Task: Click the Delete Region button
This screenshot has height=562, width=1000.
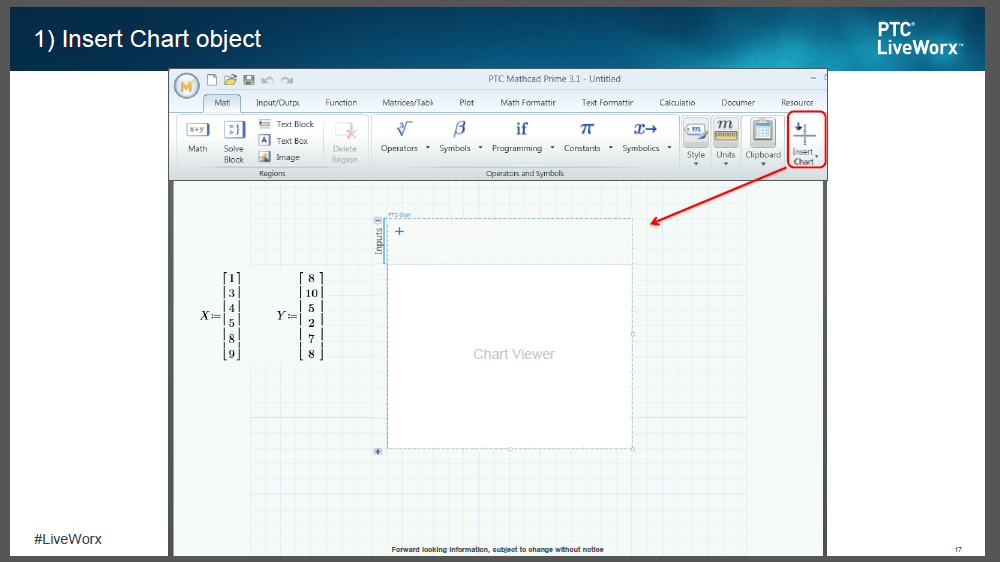Action: (344, 143)
